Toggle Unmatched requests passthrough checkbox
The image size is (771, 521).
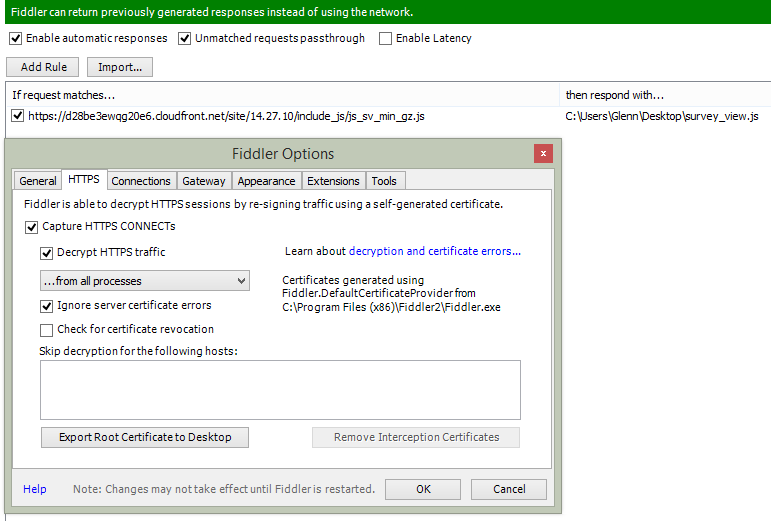click(184, 38)
